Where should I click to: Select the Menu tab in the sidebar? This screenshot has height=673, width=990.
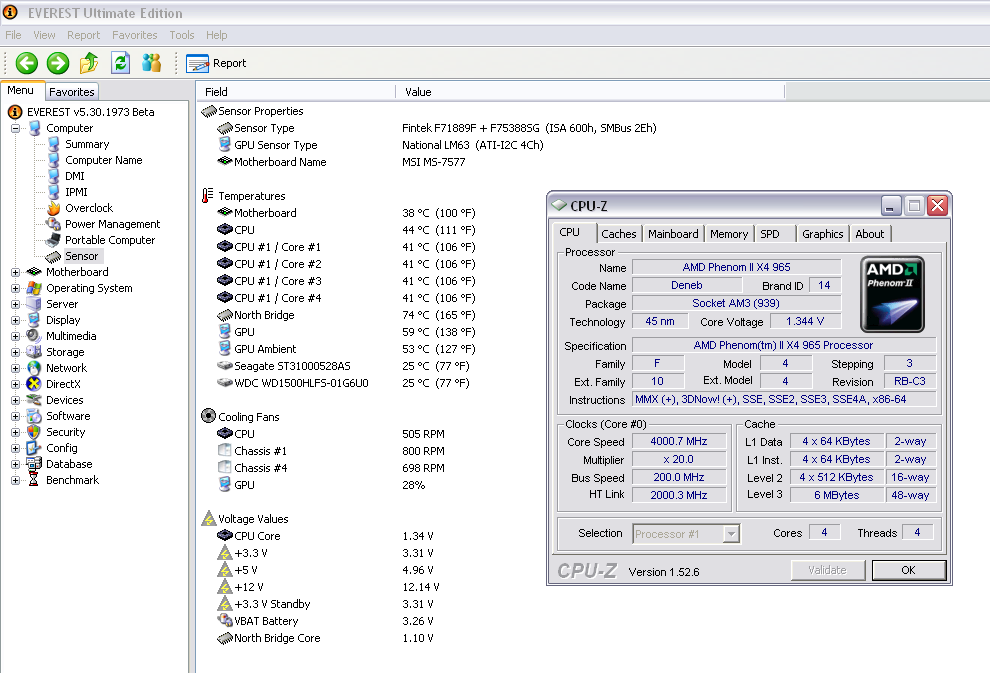(x=21, y=91)
